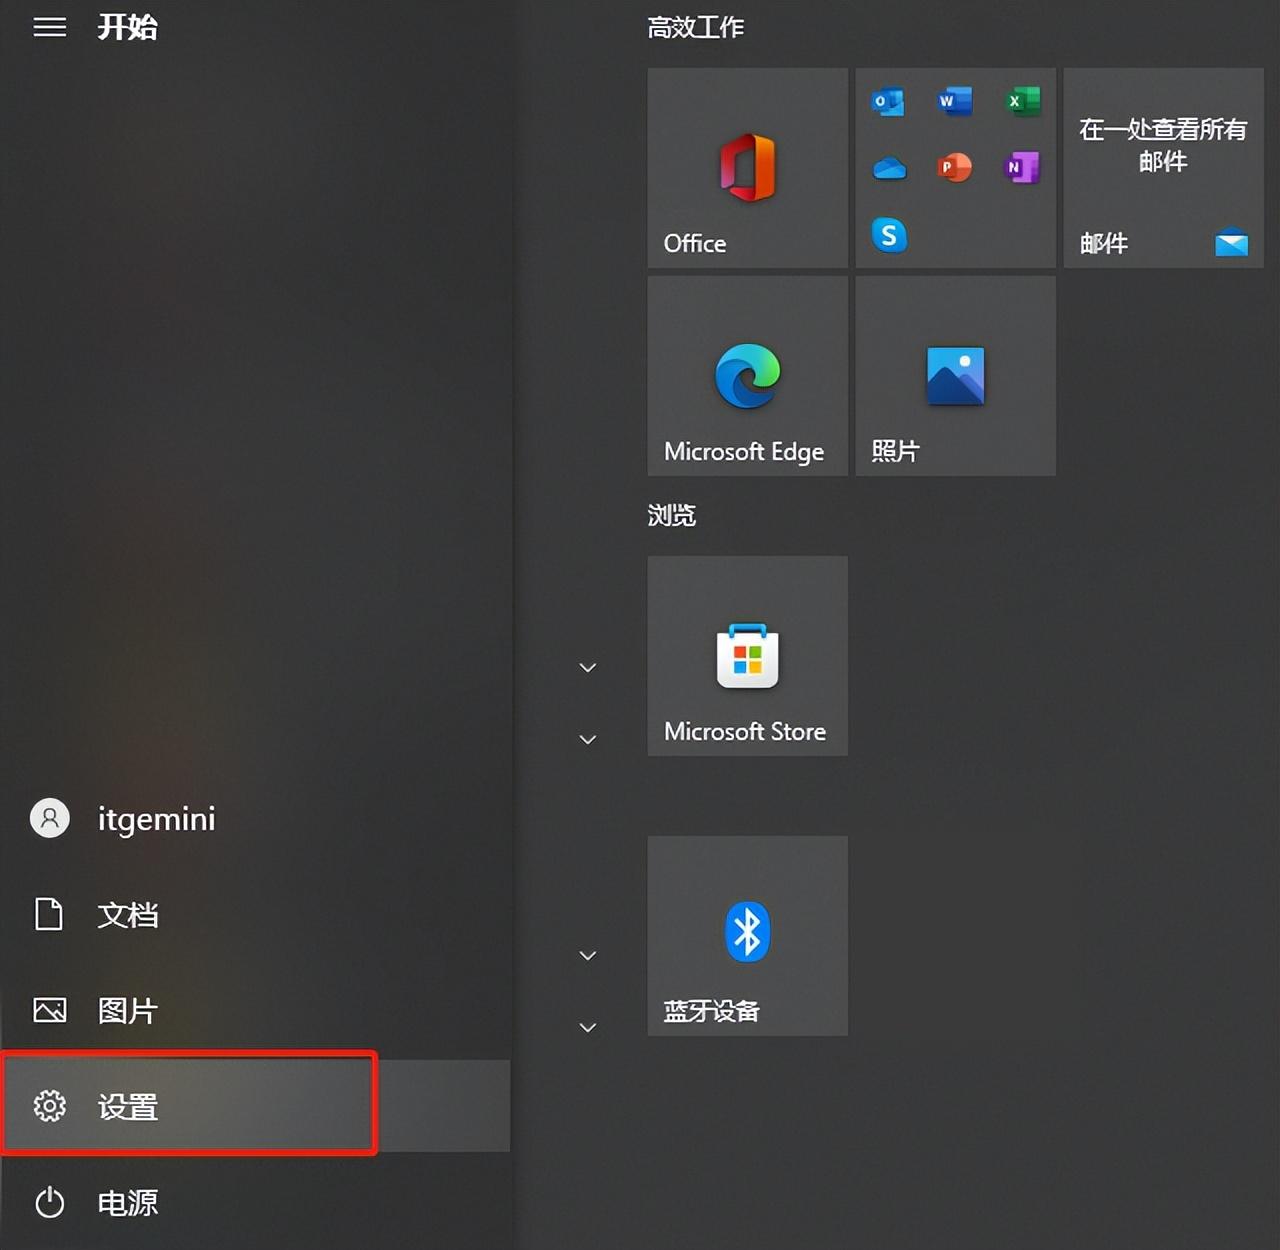
Task: Open 电源 (Power) options
Action: click(x=128, y=1202)
